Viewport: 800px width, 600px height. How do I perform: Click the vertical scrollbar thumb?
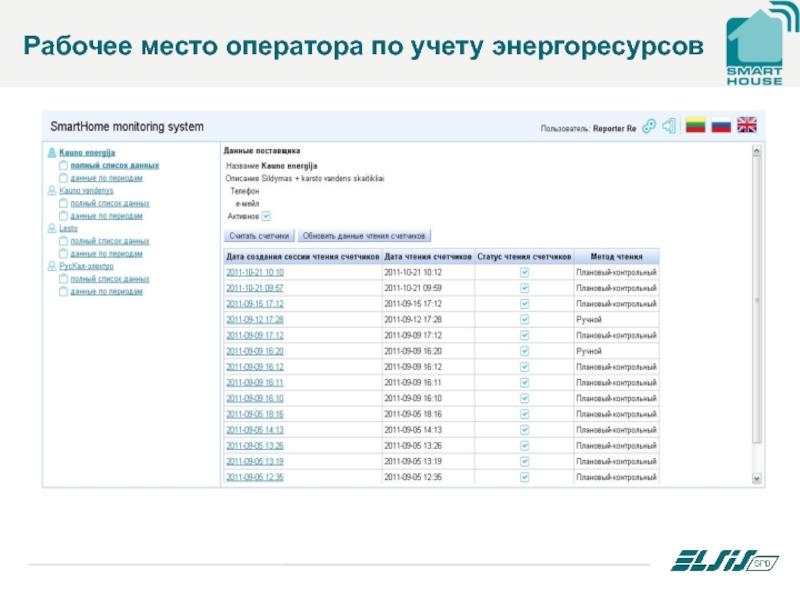tap(757, 301)
